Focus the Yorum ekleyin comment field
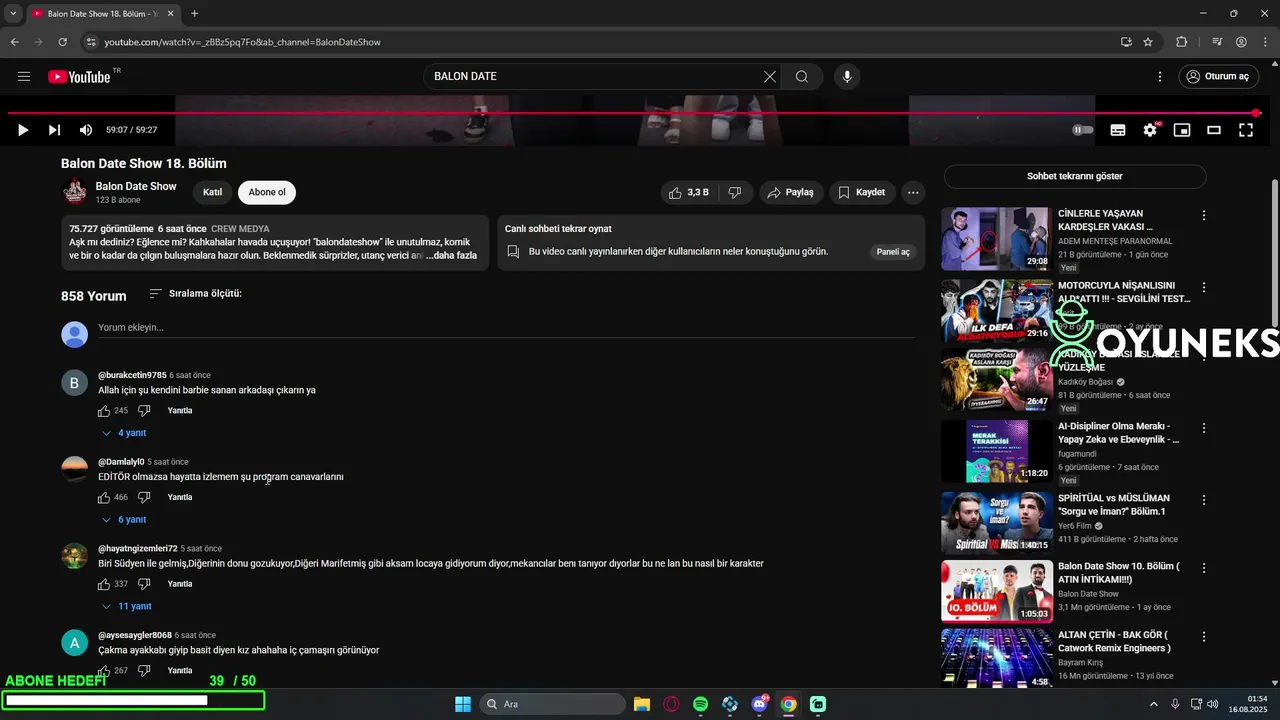1280x720 pixels. point(506,328)
